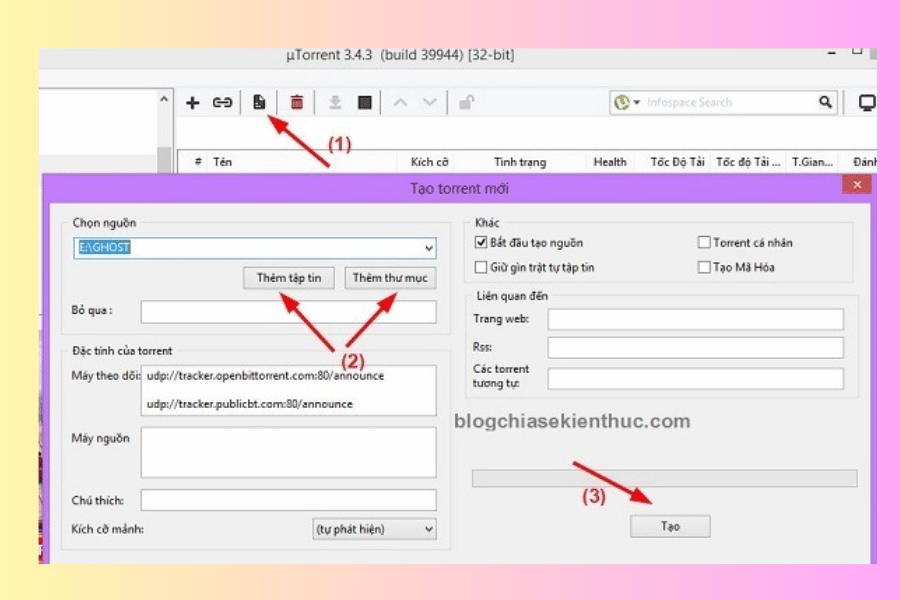
Task: Open the search provider dropdown arrow
Action: (x=637, y=103)
